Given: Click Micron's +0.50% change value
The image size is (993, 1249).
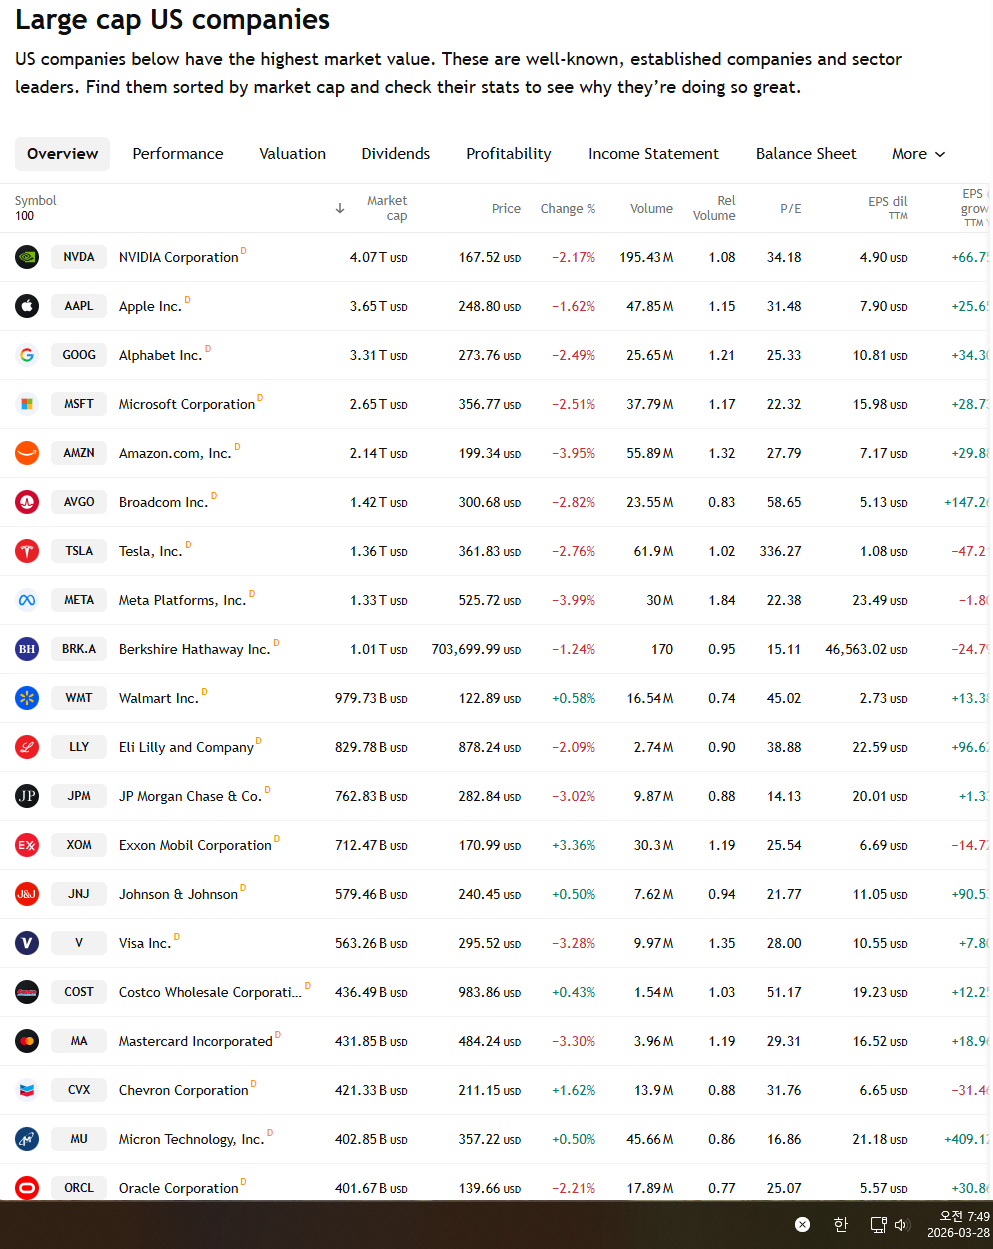Looking at the screenshot, I should pyautogui.click(x=573, y=1139).
